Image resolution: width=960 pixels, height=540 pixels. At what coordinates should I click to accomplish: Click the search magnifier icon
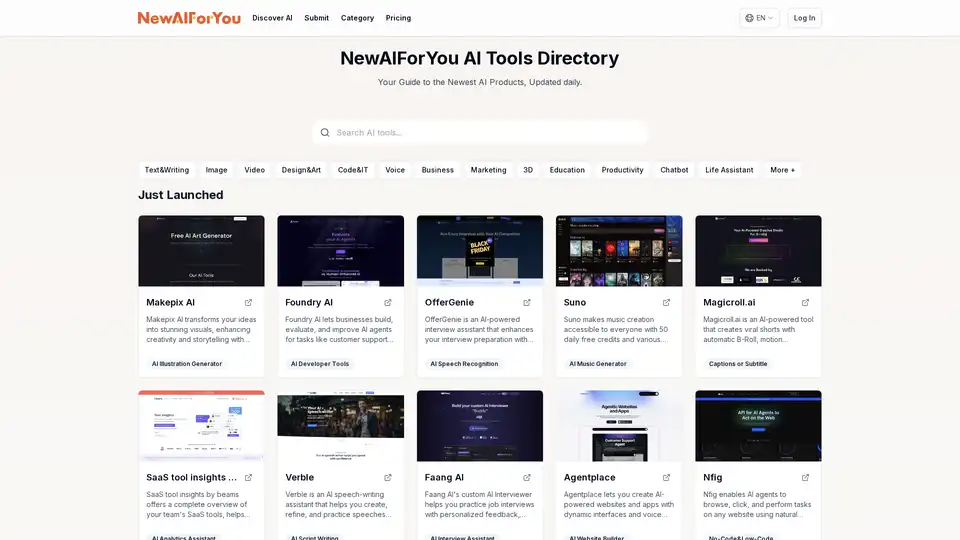point(325,132)
